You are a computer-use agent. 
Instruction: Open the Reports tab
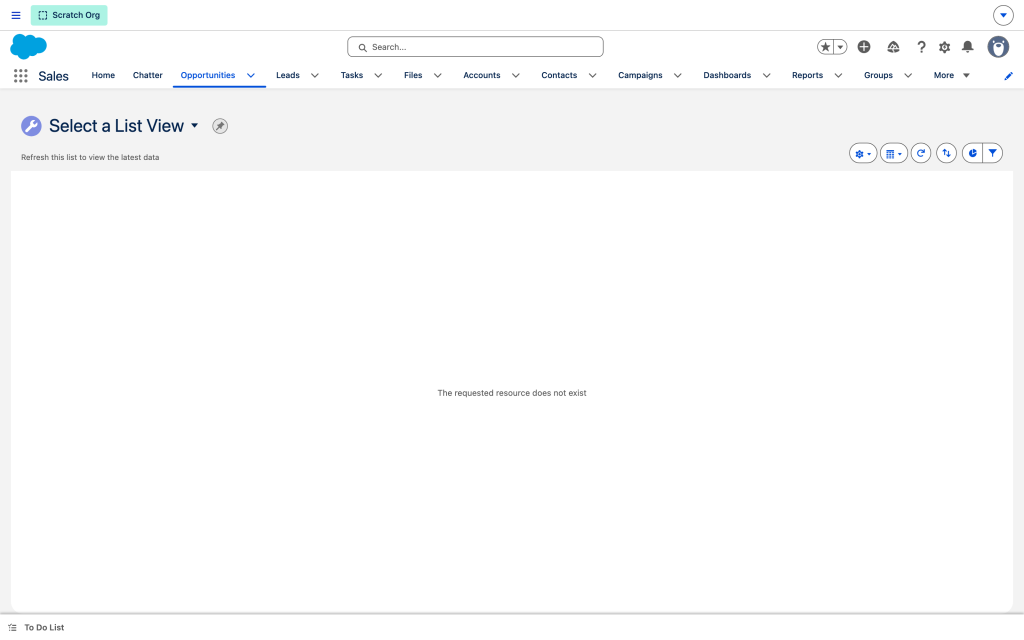coord(807,75)
